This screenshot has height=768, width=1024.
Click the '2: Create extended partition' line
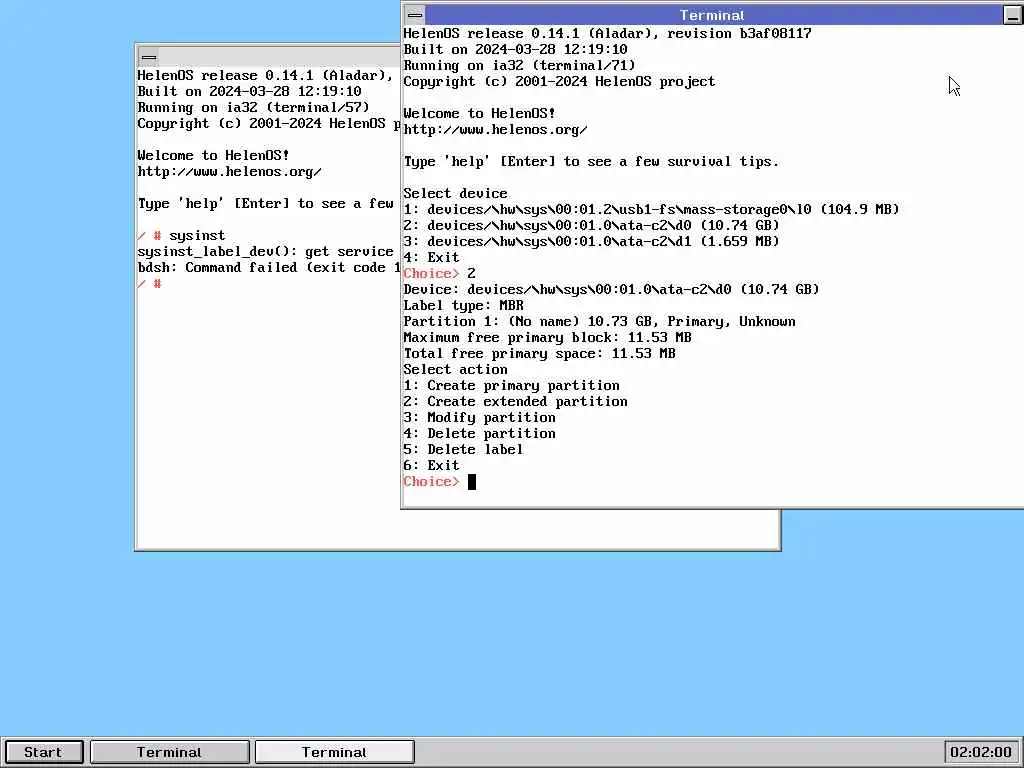pos(515,402)
